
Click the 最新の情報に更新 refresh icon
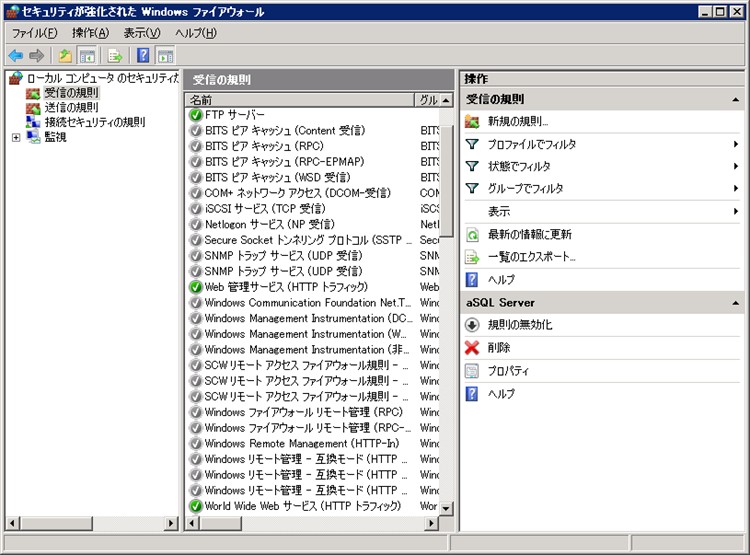click(x=472, y=235)
